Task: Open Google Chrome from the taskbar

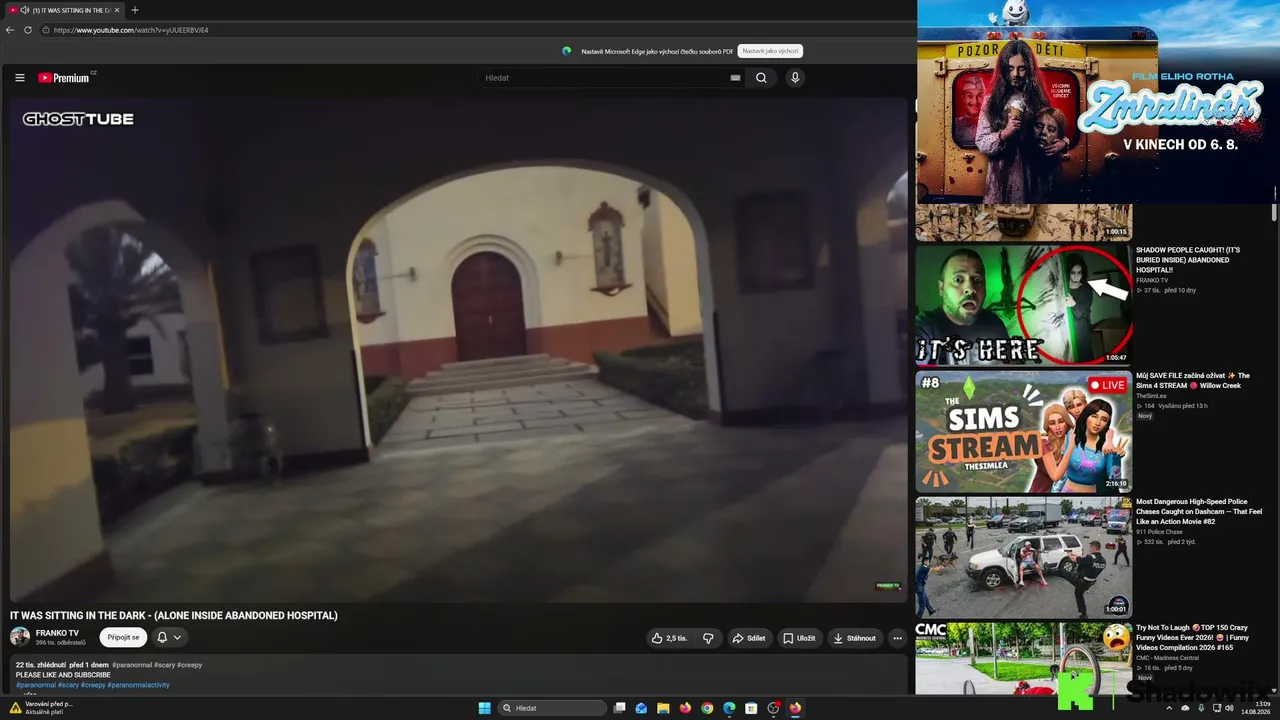Action: [707, 708]
